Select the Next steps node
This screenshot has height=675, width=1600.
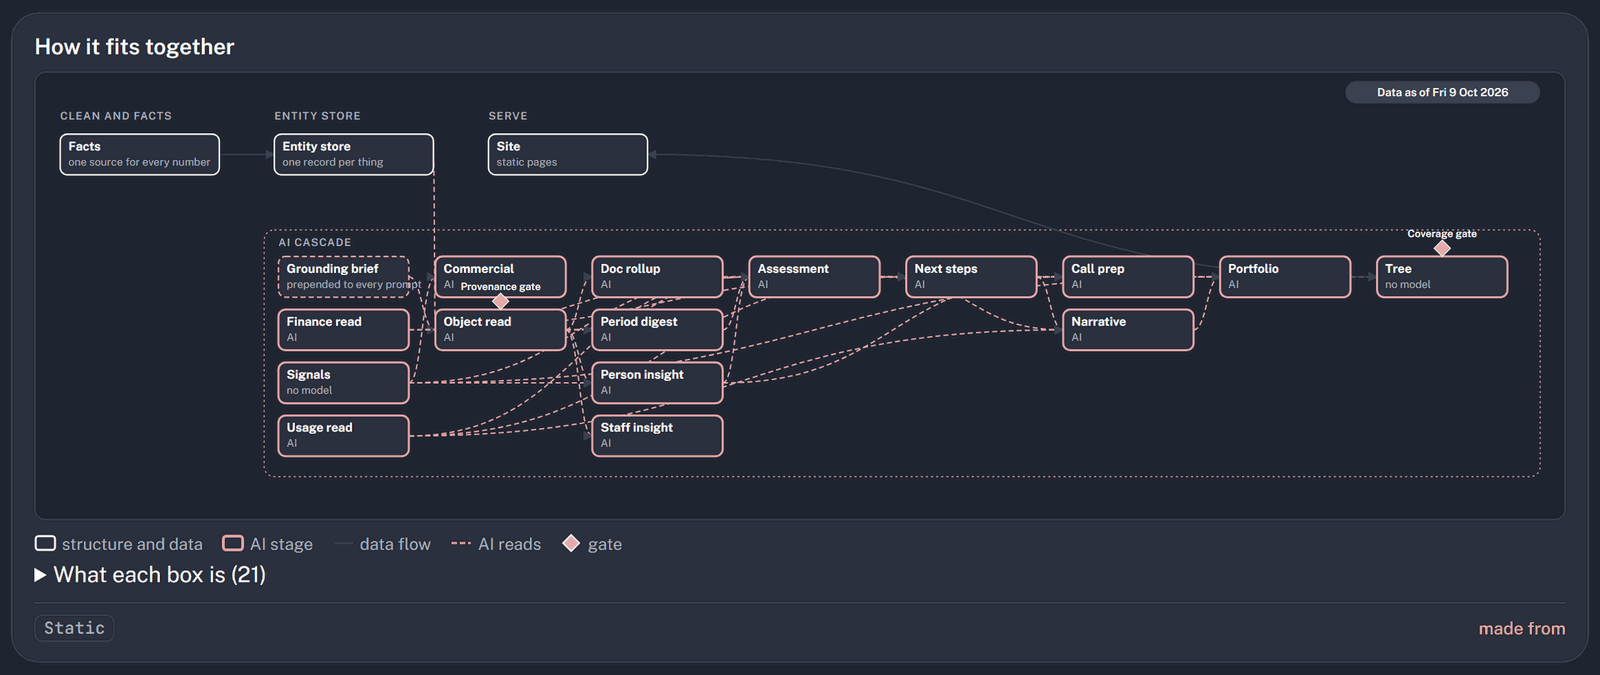pos(971,277)
